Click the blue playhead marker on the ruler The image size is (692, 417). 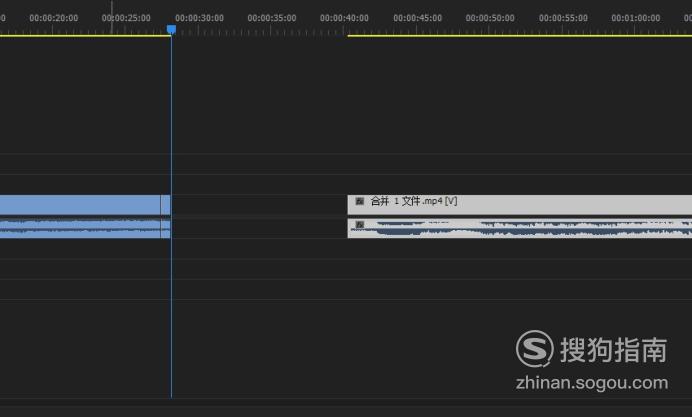[x=171, y=30]
